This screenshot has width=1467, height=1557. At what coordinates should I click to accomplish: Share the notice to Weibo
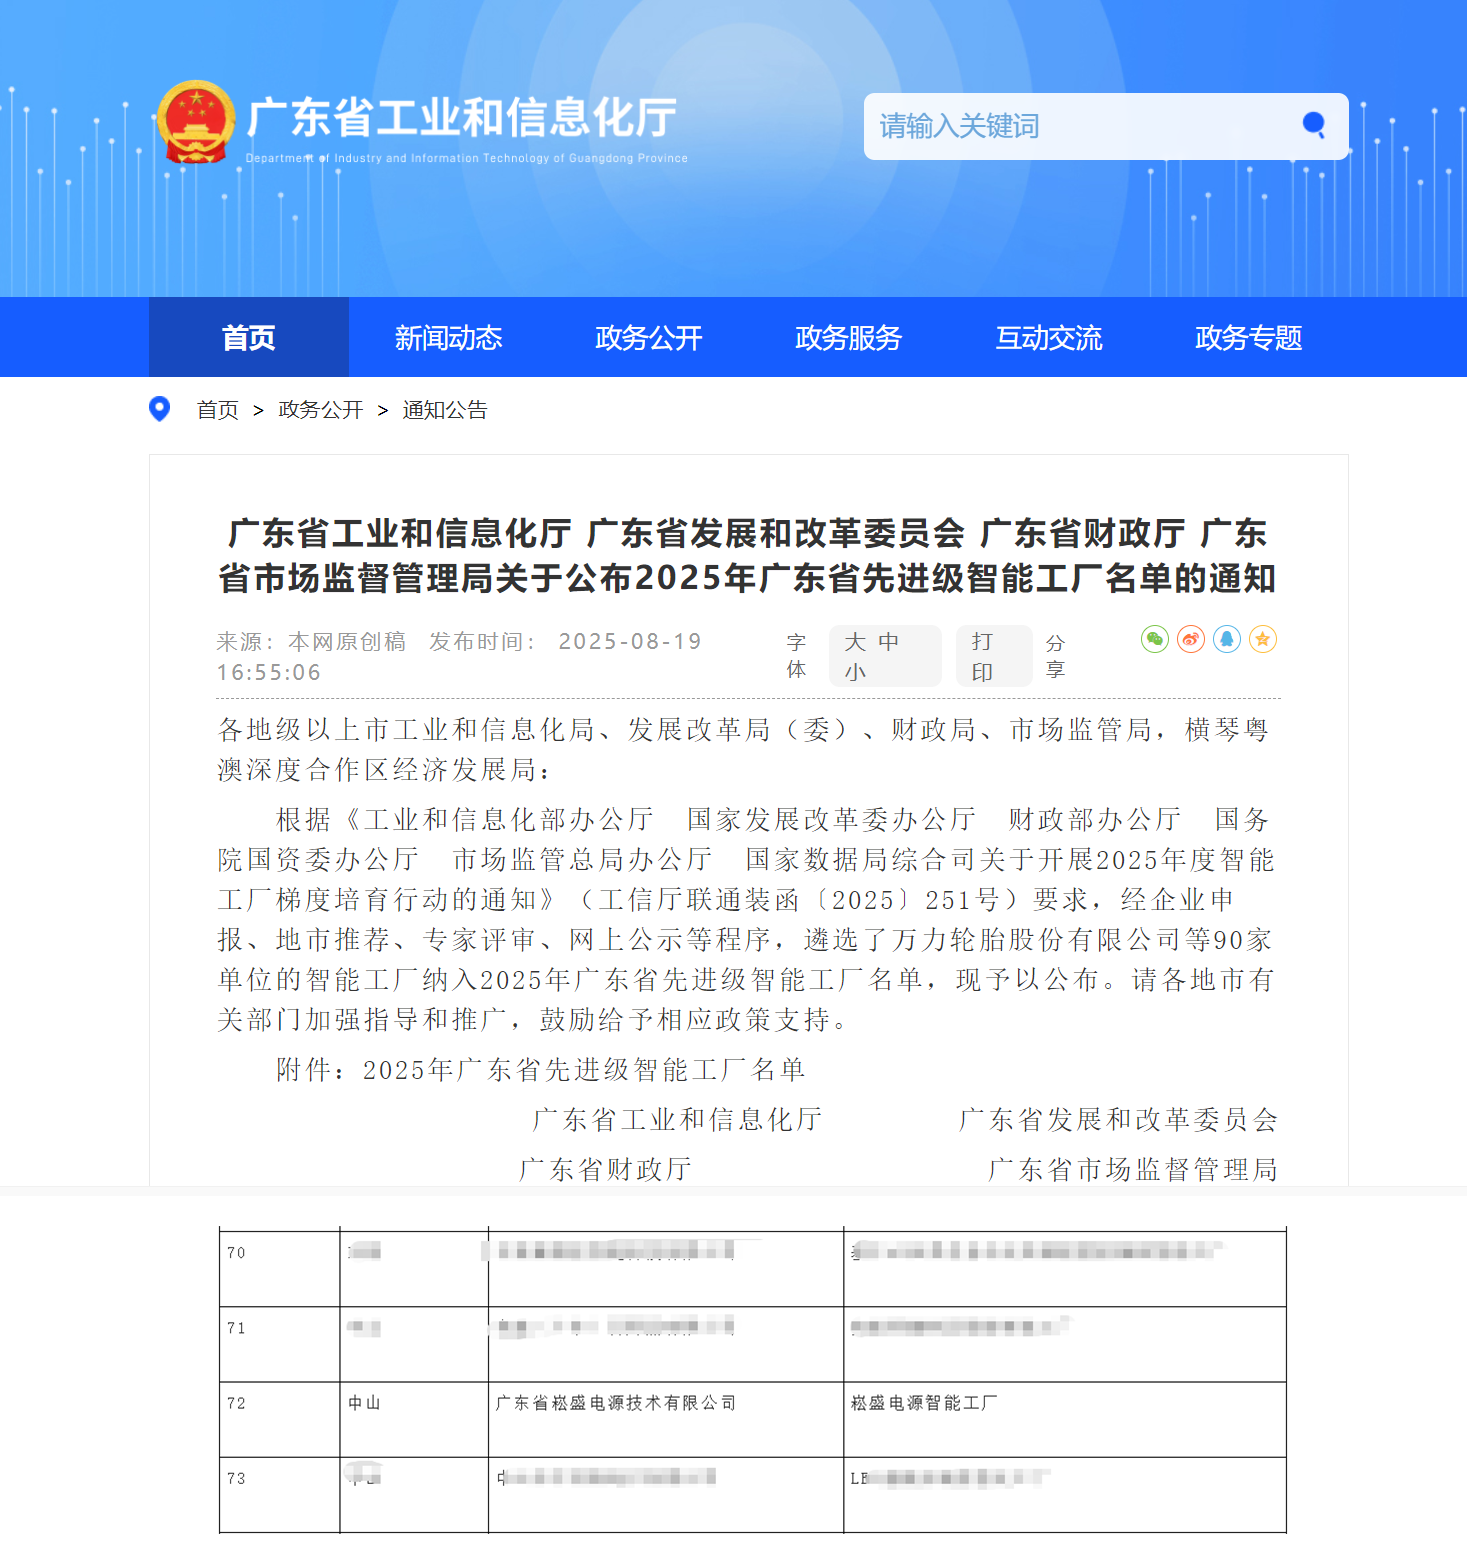point(1190,639)
